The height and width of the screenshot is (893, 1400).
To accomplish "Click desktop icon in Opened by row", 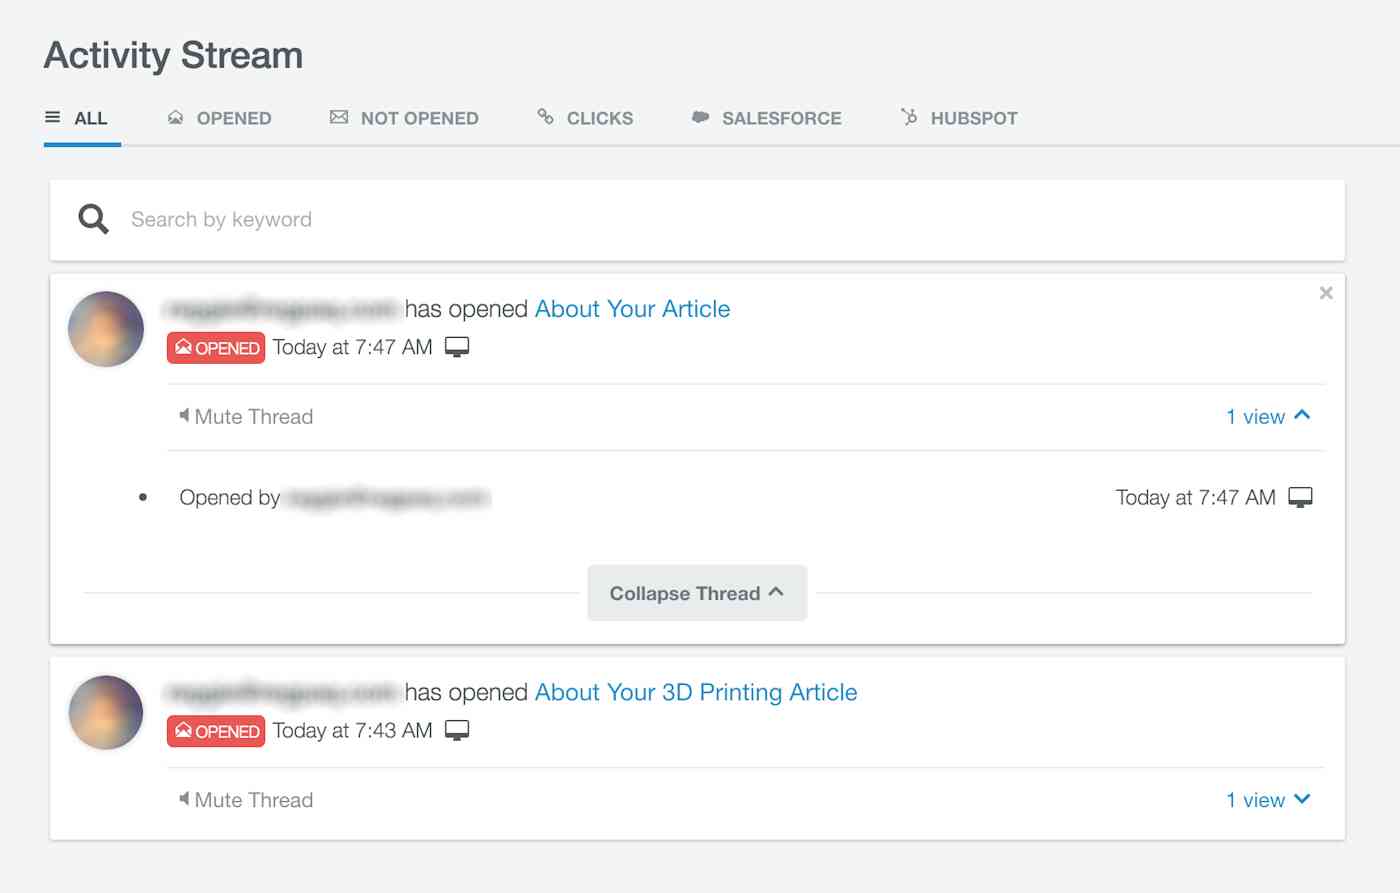I will (x=1300, y=497).
